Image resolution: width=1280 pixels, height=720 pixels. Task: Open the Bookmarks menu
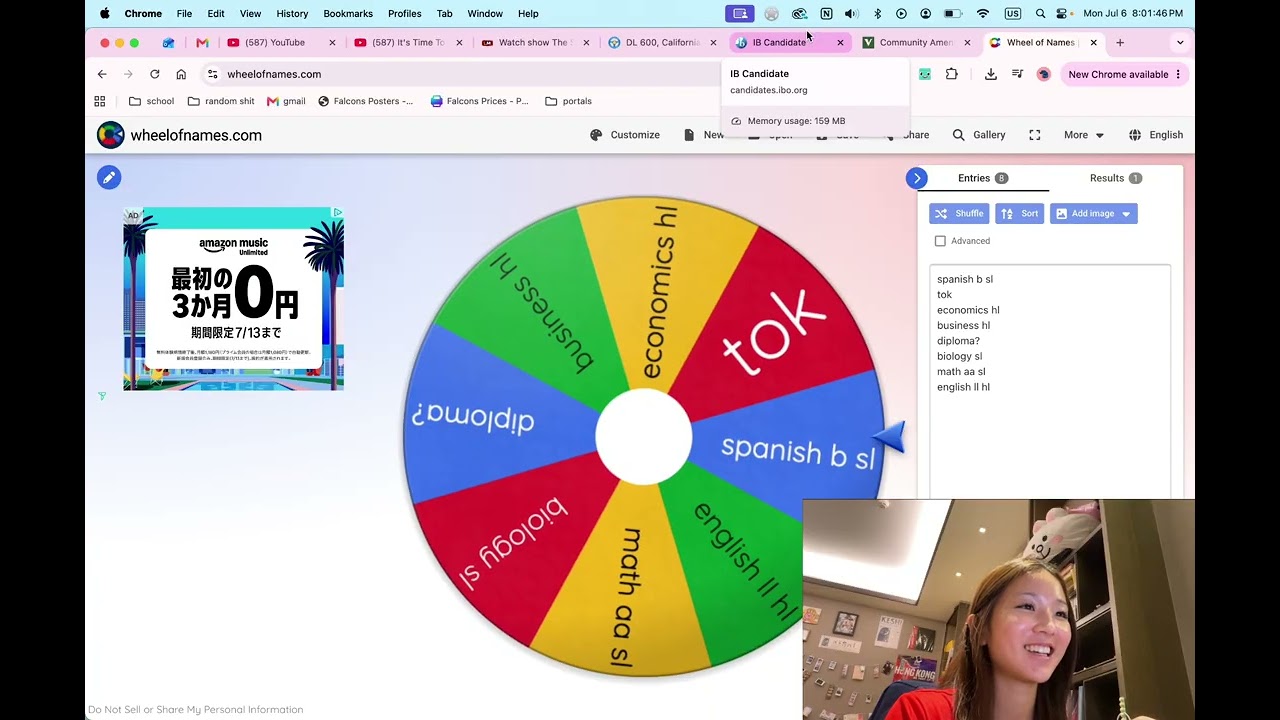coord(348,14)
